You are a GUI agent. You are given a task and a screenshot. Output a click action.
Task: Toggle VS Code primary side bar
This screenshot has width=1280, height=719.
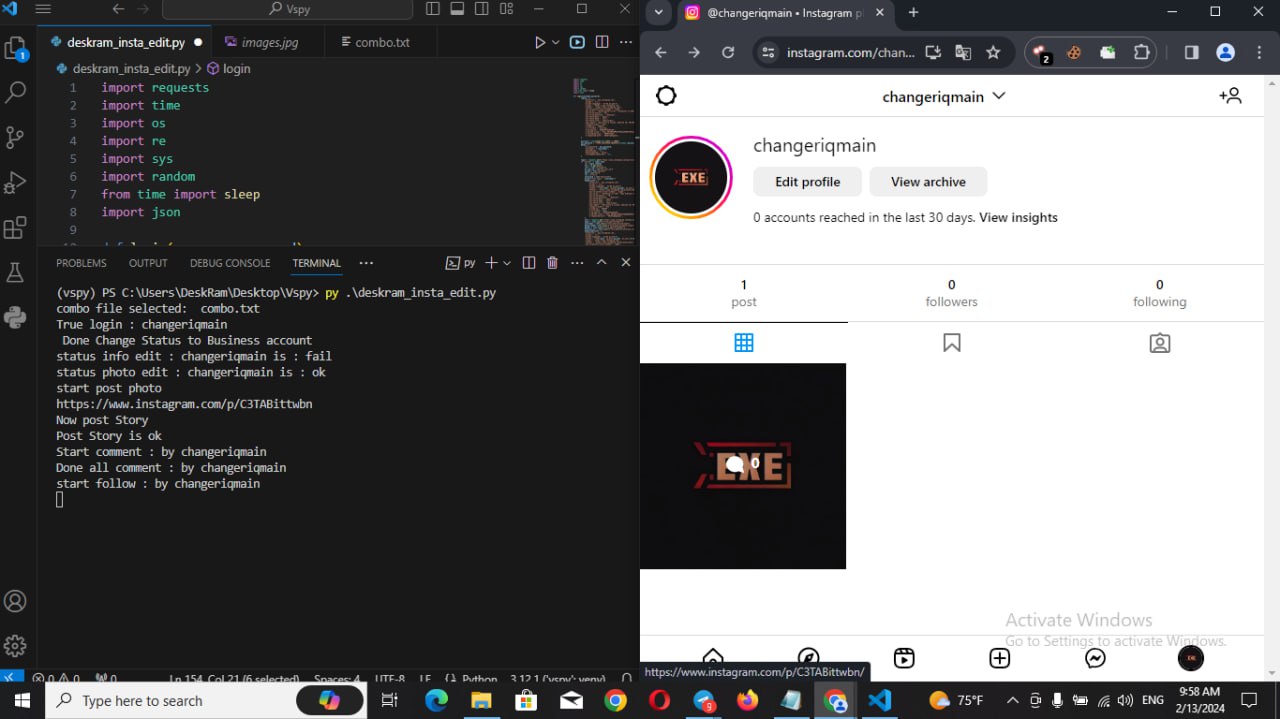tap(433, 9)
